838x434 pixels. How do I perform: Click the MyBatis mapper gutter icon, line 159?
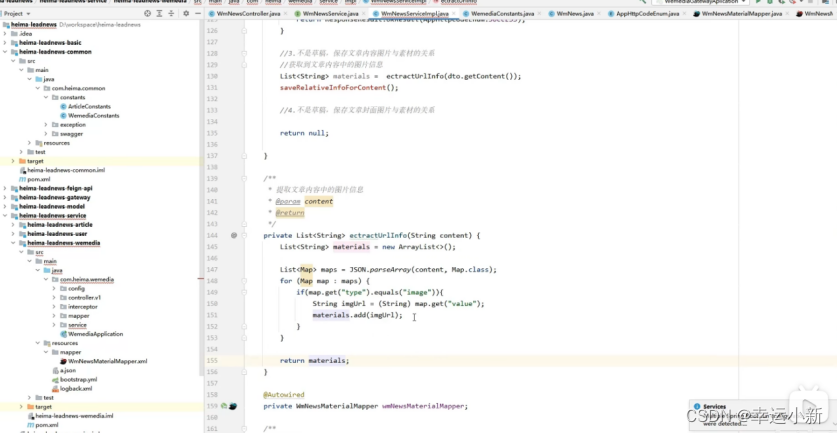233,406
